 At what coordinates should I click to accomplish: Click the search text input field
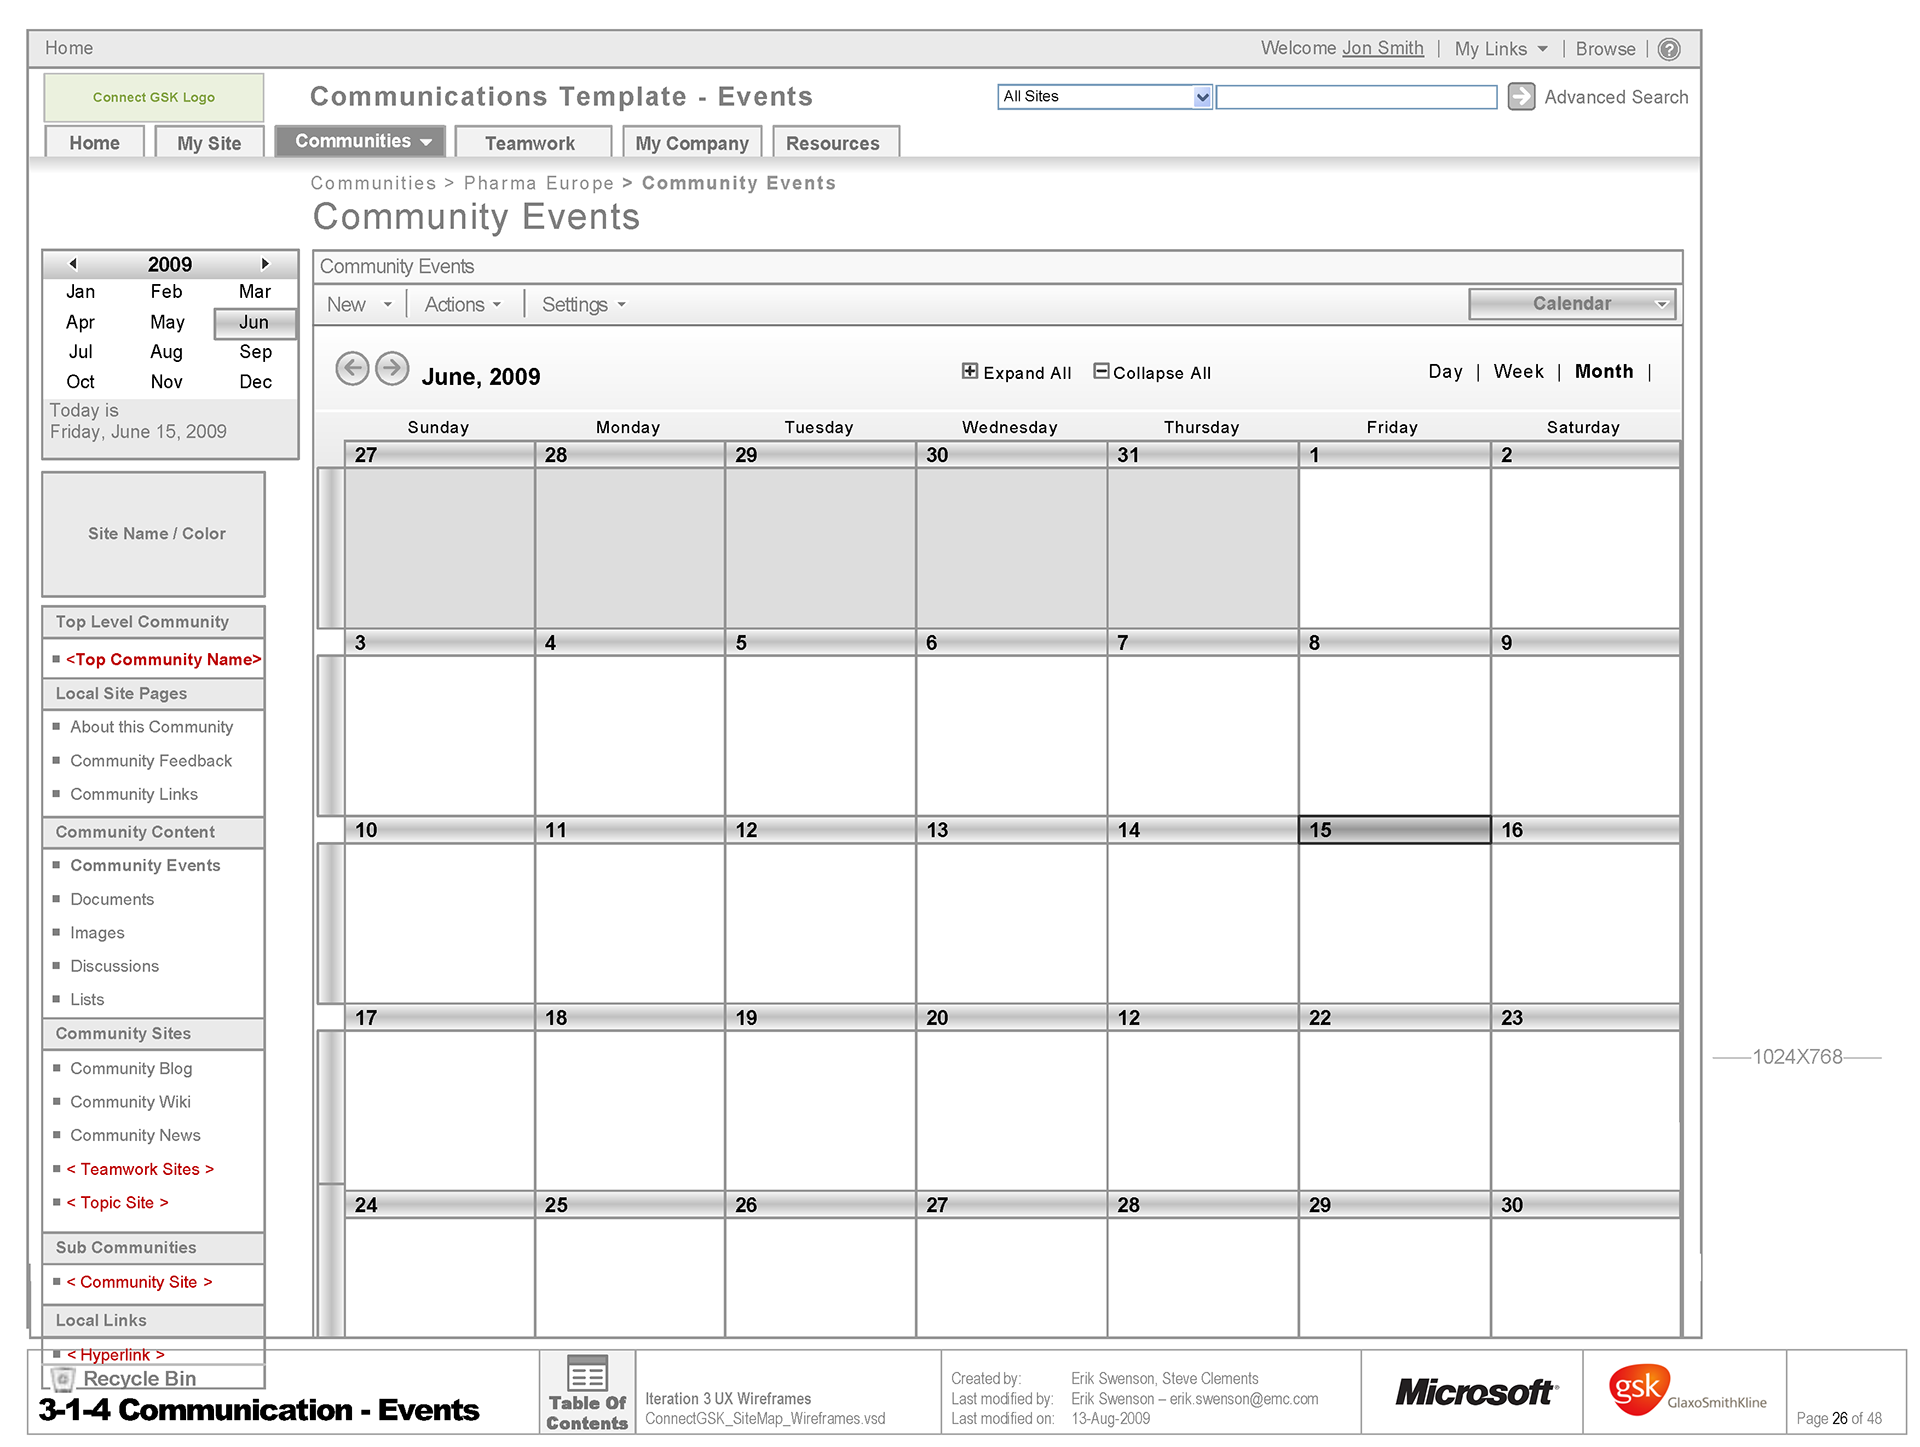click(1356, 97)
